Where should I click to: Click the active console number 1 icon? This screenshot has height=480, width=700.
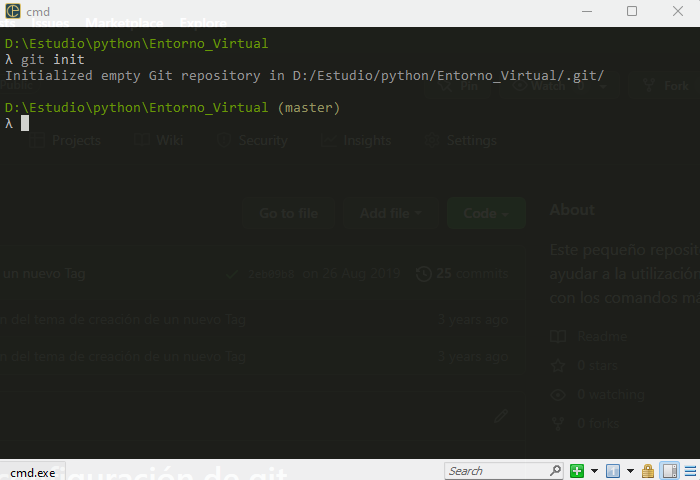point(612,471)
